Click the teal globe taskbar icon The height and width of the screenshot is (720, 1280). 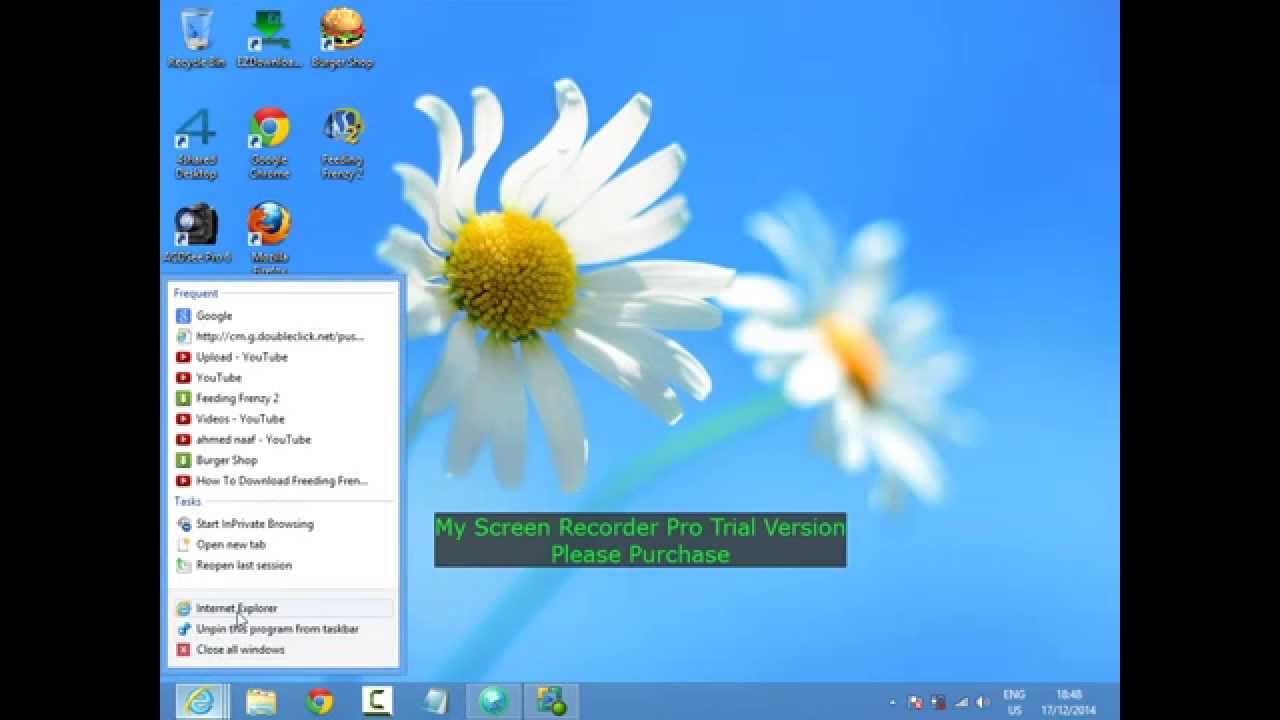point(494,701)
